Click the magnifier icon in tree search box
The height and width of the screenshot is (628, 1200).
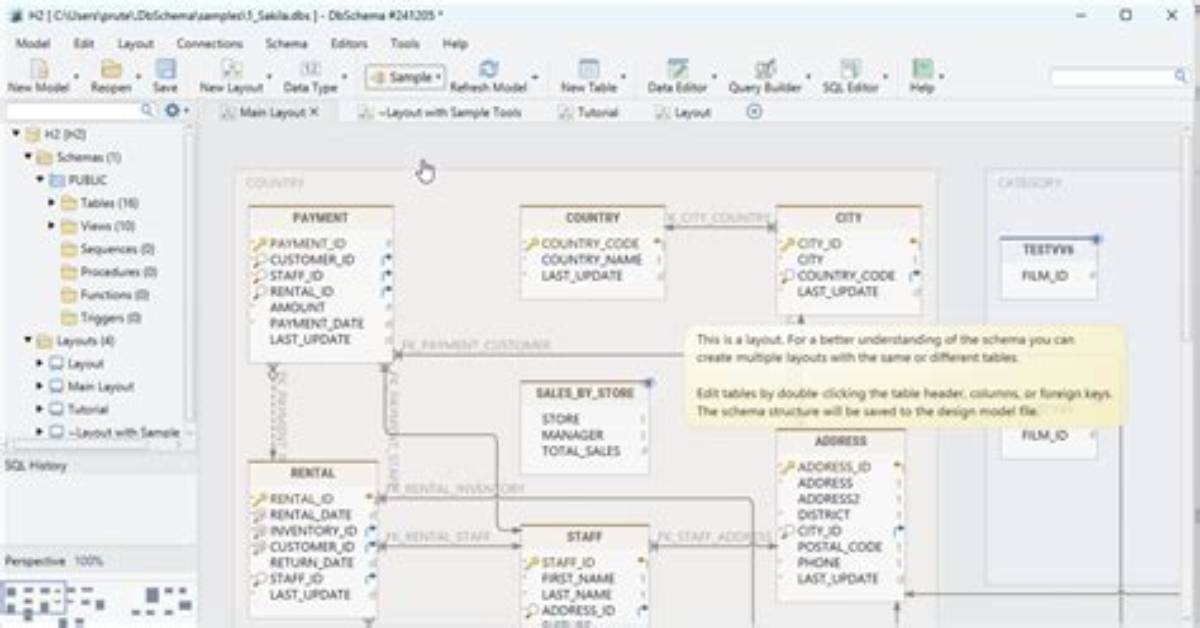(148, 111)
